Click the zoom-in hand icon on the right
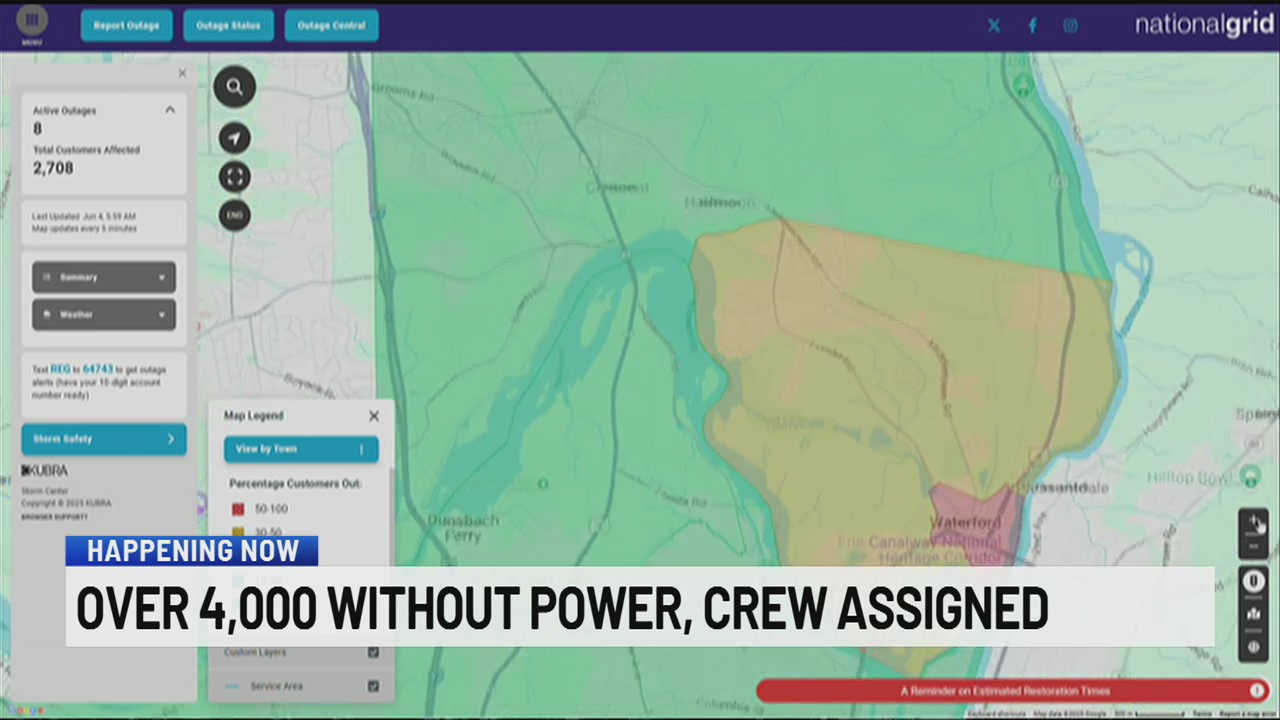The height and width of the screenshot is (720, 1280). click(x=1254, y=522)
